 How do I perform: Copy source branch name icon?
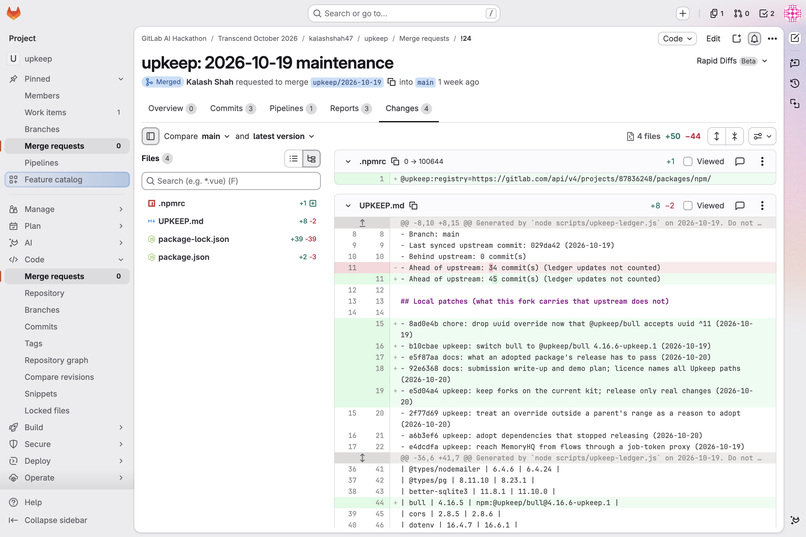392,82
